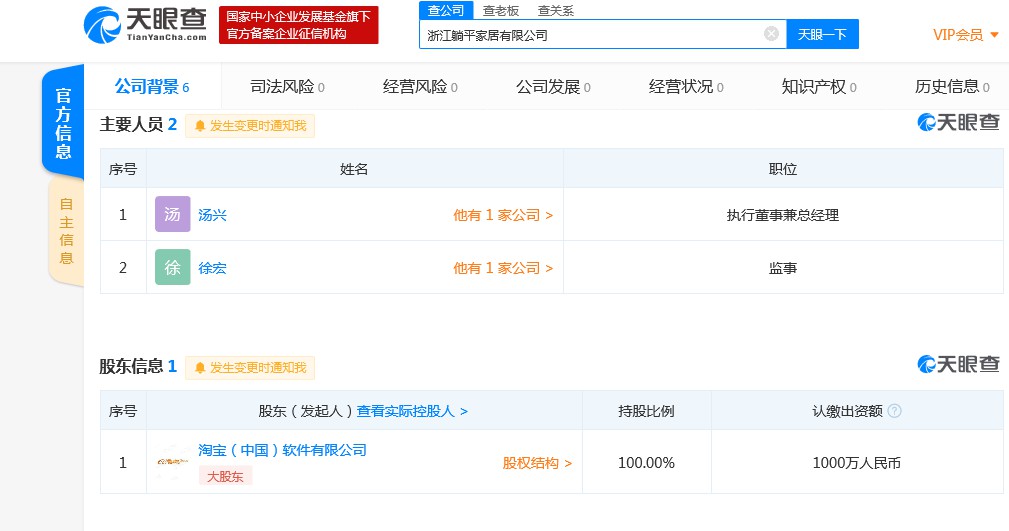Open the 知识产权 tab
Image resolution: width=1009 pixels, height=531 pixels.
pyautogui.click(x=819, y=86)
